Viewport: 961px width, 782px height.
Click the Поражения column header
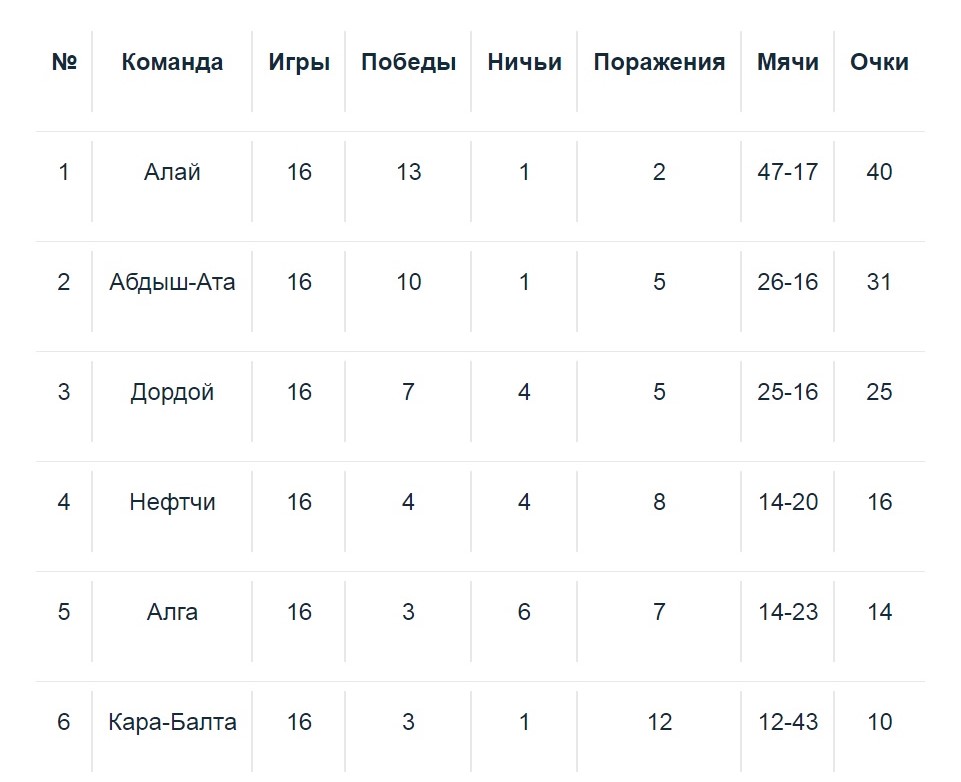[x=659, y=62]
